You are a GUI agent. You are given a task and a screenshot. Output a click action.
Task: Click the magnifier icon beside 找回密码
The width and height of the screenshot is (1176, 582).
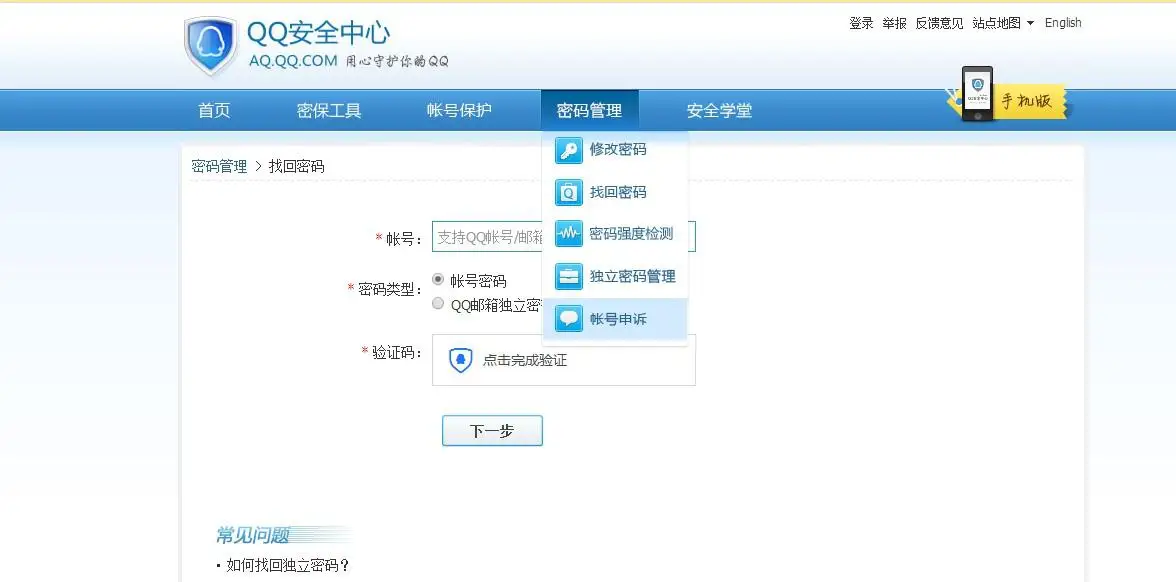click(x=568, y=191)
